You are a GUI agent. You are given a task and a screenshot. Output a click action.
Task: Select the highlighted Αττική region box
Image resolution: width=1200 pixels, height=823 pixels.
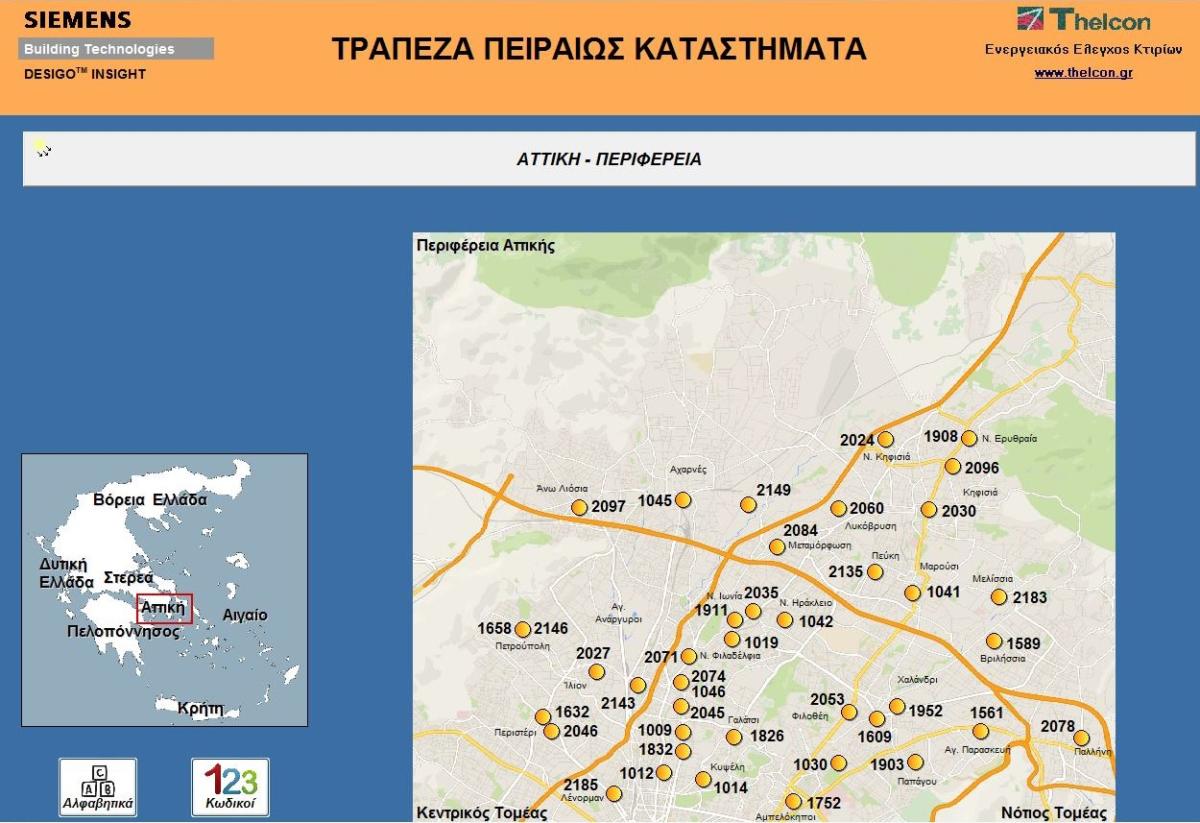[164, 608]
